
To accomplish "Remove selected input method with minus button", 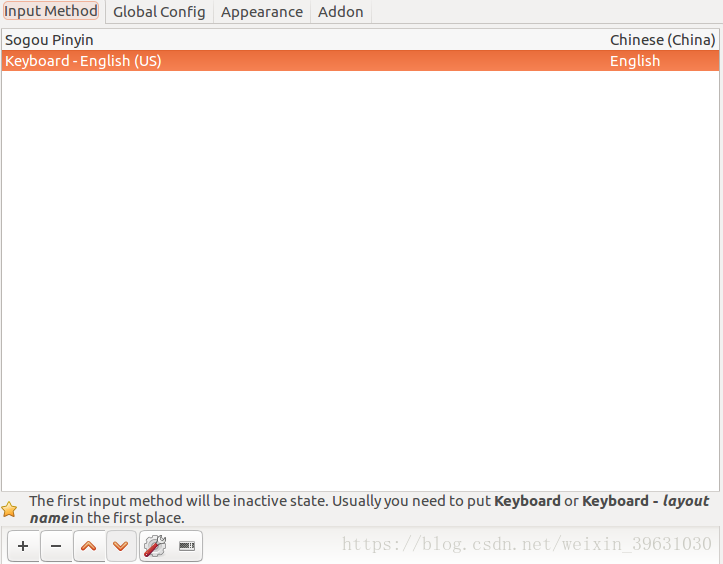I will point(56,546).
